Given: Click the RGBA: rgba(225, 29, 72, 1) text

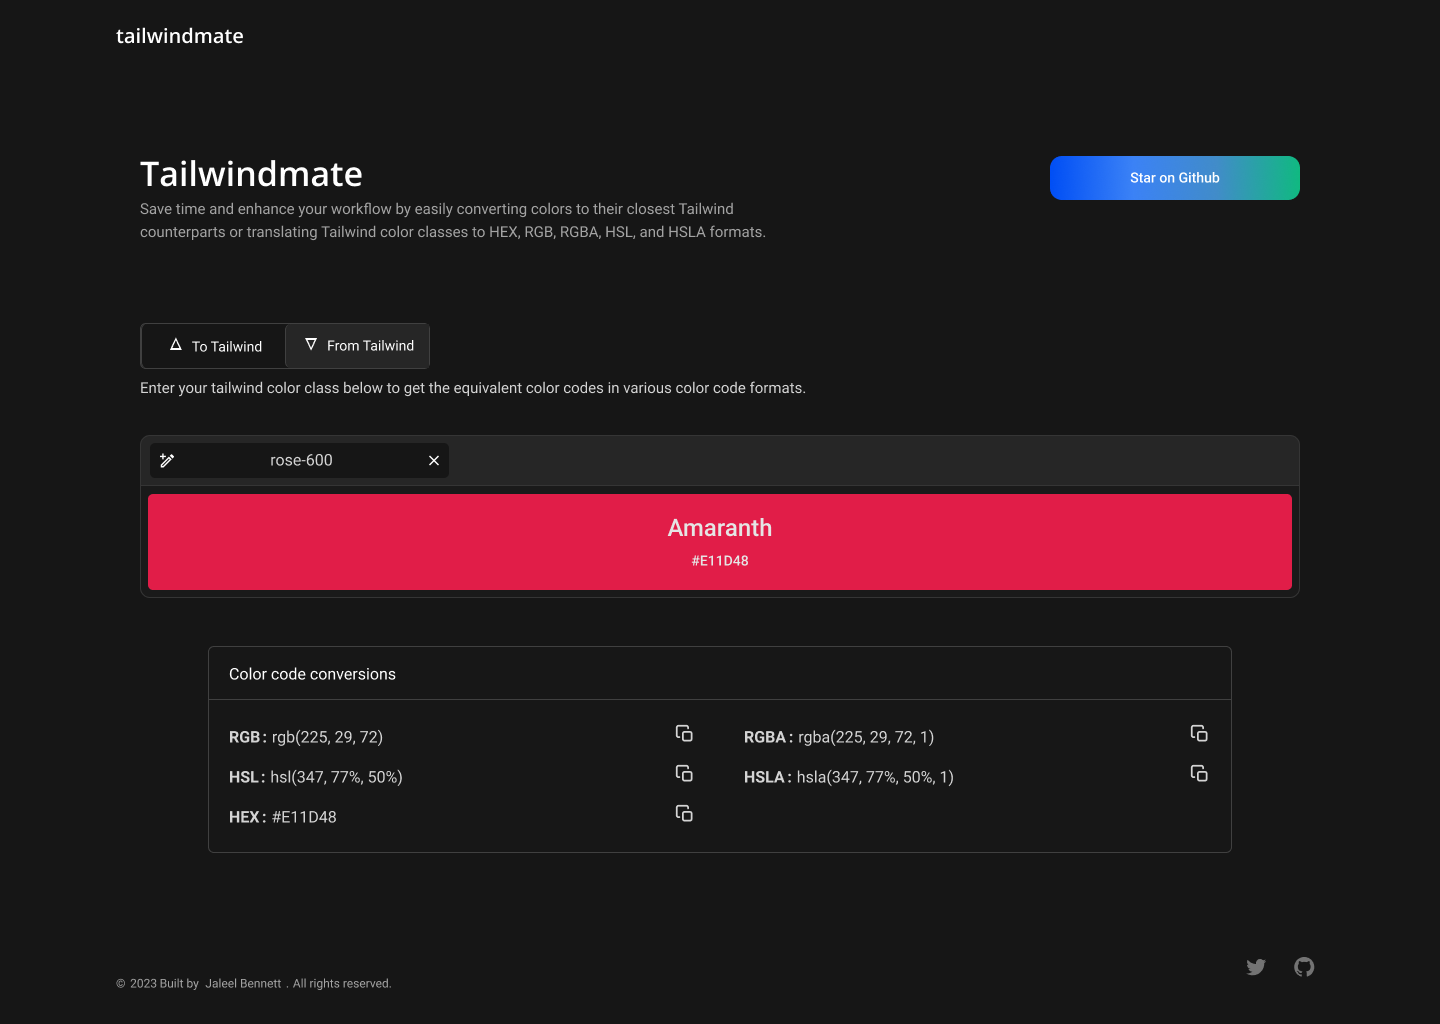Looking at the screenshot, I should (x=839, y=737).
